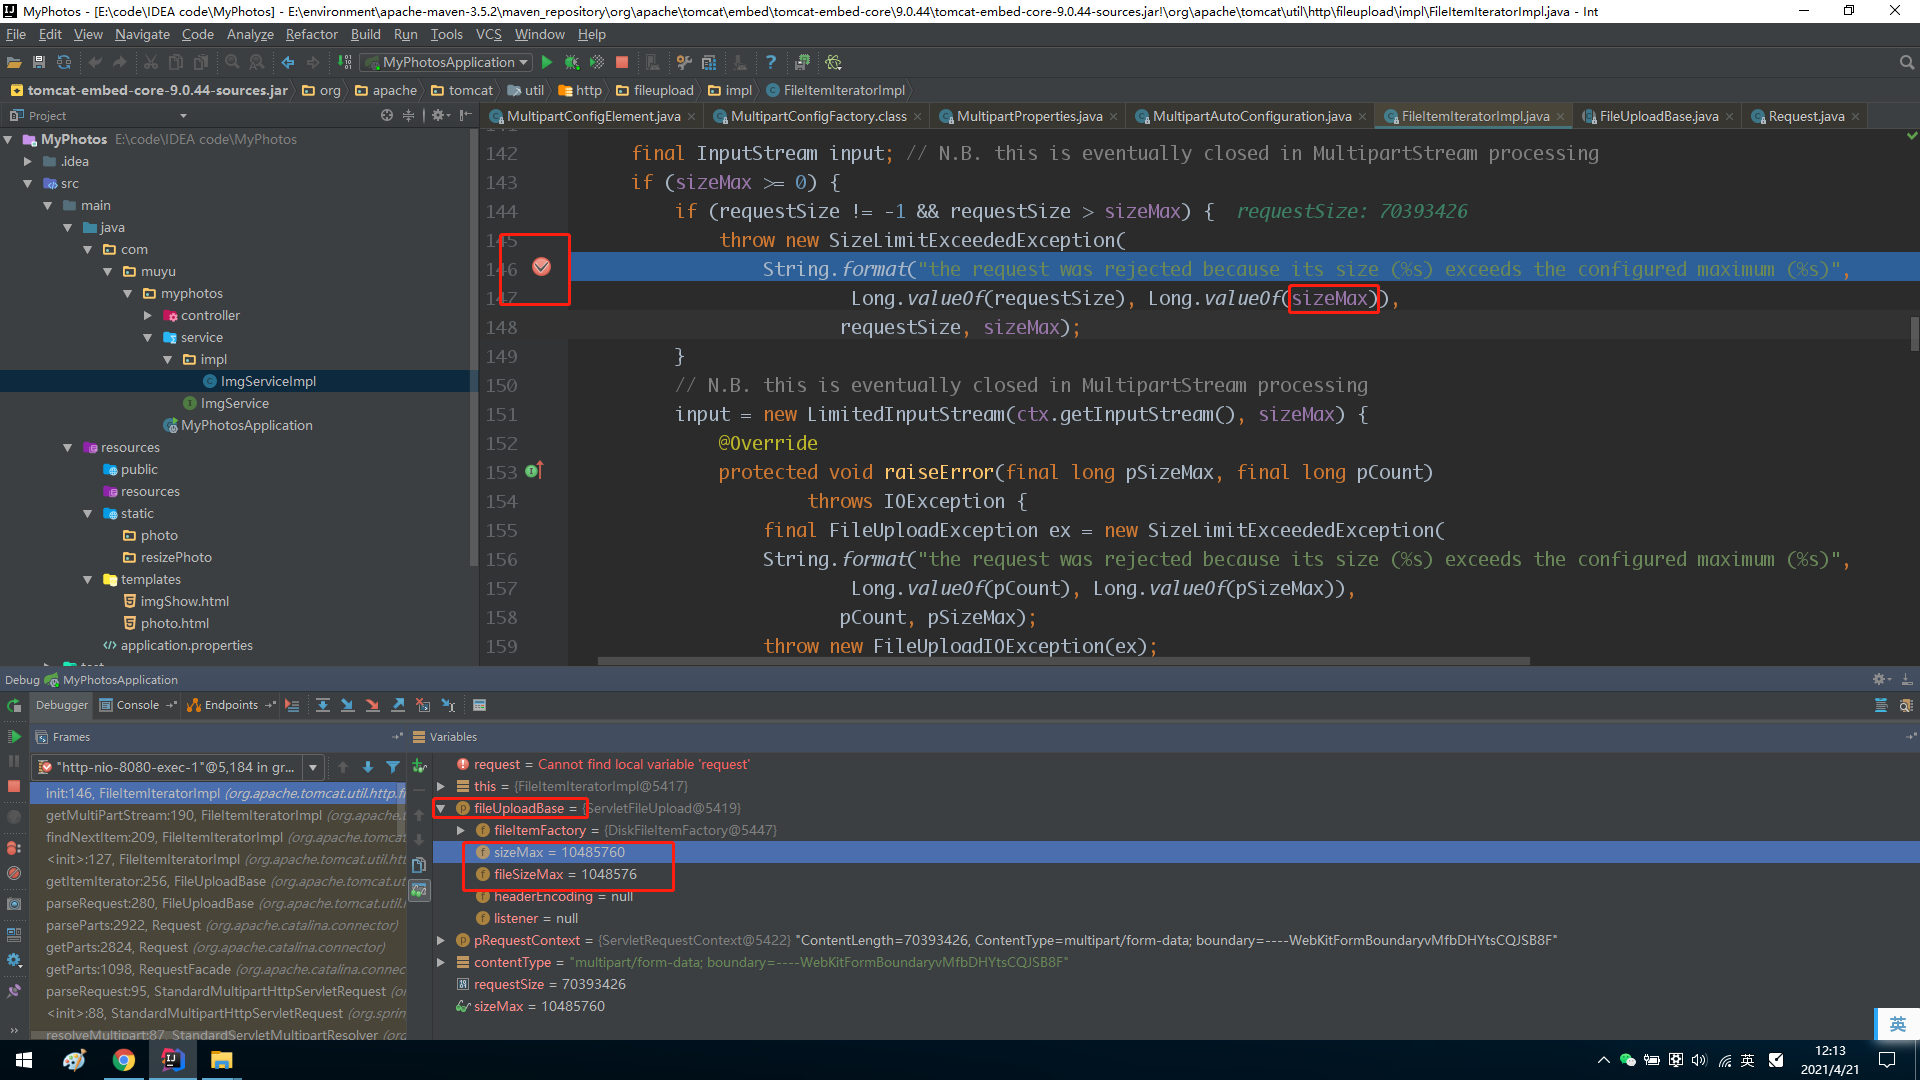The width and height of the screenshot is (1920, 1080).
Task: Run MyPhotosApplication with the green play icon
Action: tap(546, 62)
